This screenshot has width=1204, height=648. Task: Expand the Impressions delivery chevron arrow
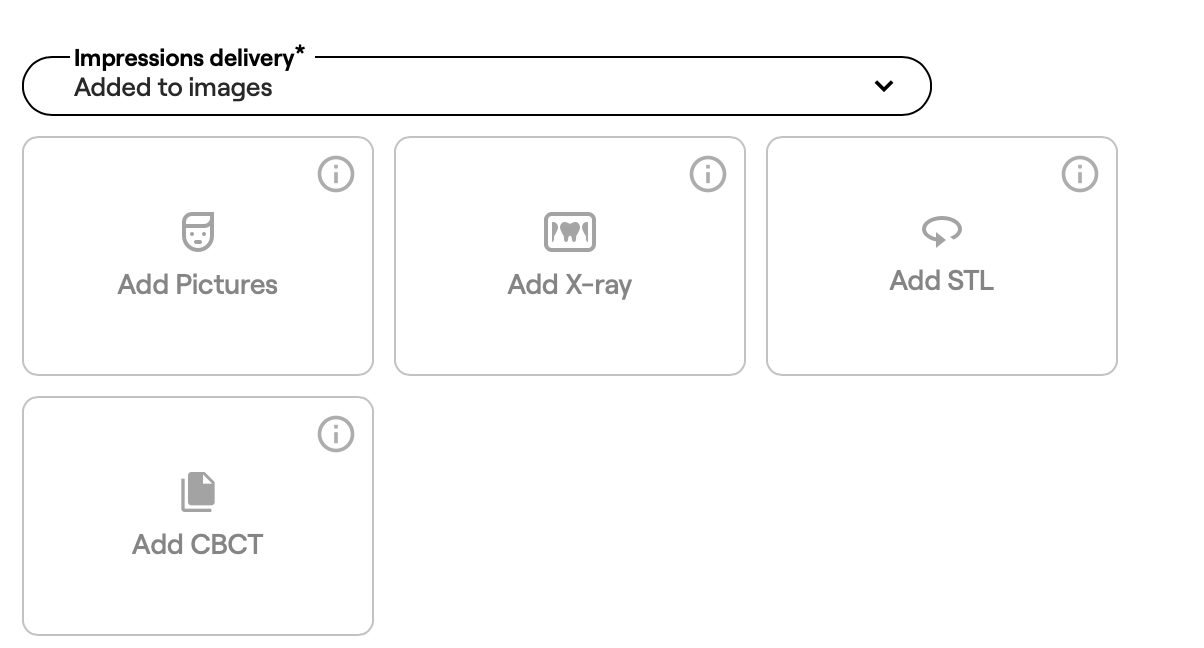coord(884,86)
